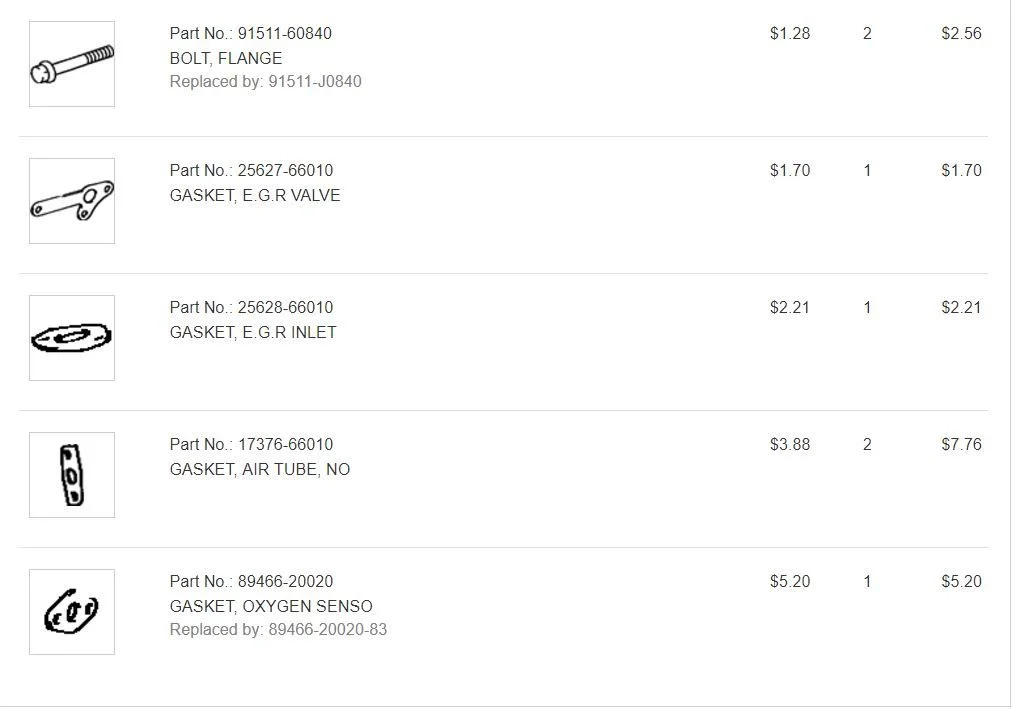Click the $5.20 oxygen sensor gasket total
This screenshot has width=1014, height=709.
coord(961,582)
